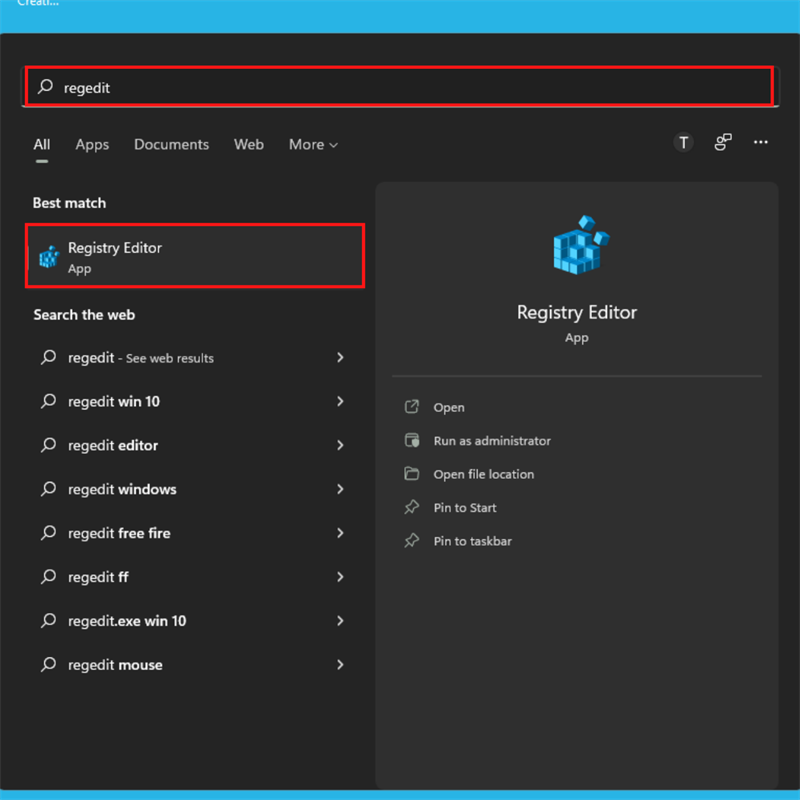Click search icon beside 'regedit editor'
Viewport: 800px width, 800px height.
click(x=48, y=445)
